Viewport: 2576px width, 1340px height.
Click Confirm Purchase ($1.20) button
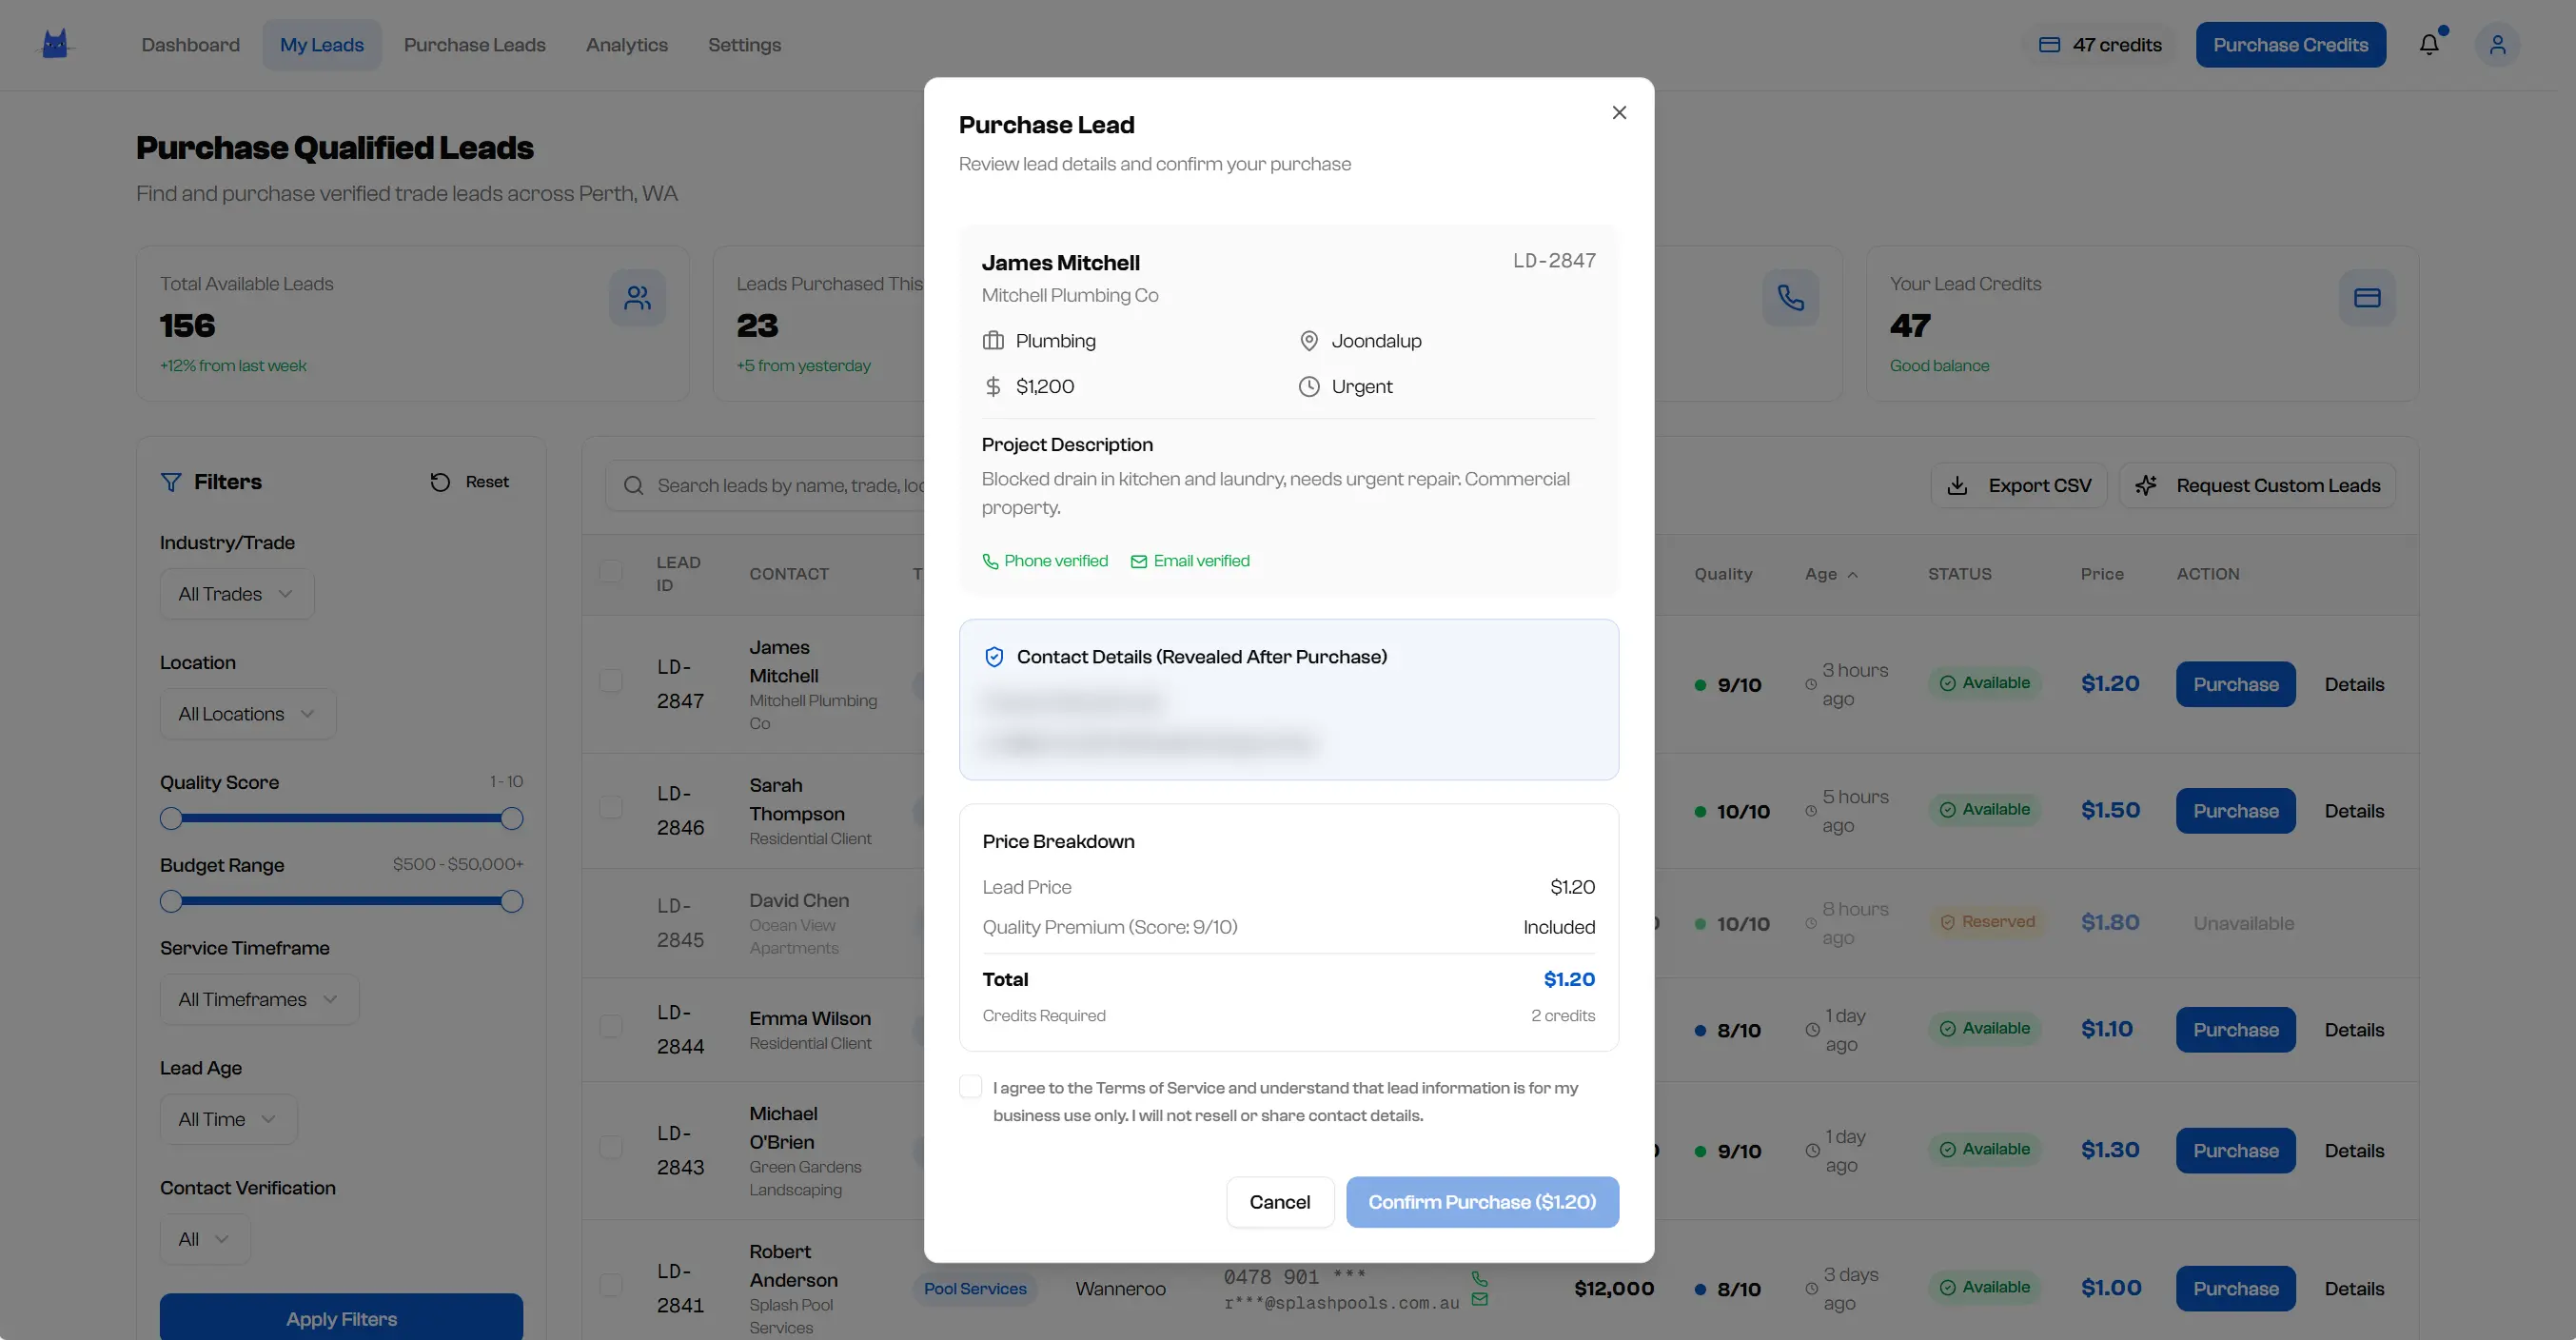1481,1202
